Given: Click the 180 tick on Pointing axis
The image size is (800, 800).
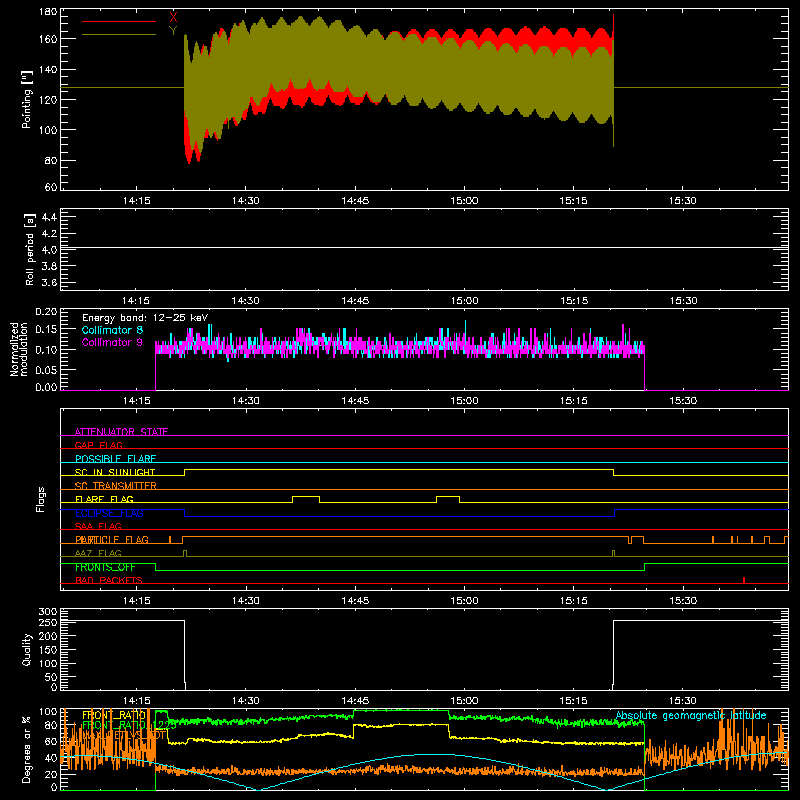Looking at the screenshot, I should [x=48, y=12].
